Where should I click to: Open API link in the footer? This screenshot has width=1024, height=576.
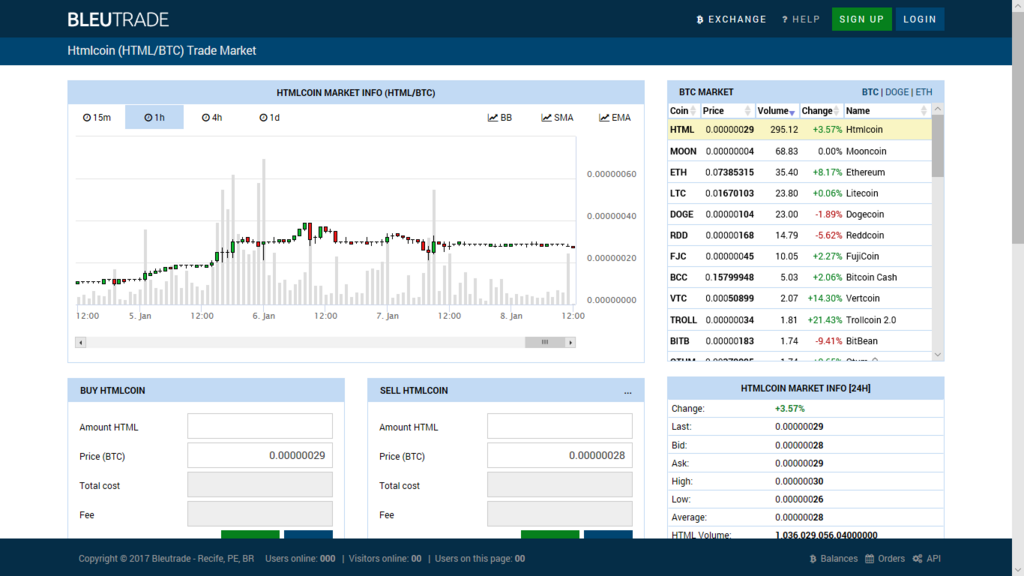927,558
